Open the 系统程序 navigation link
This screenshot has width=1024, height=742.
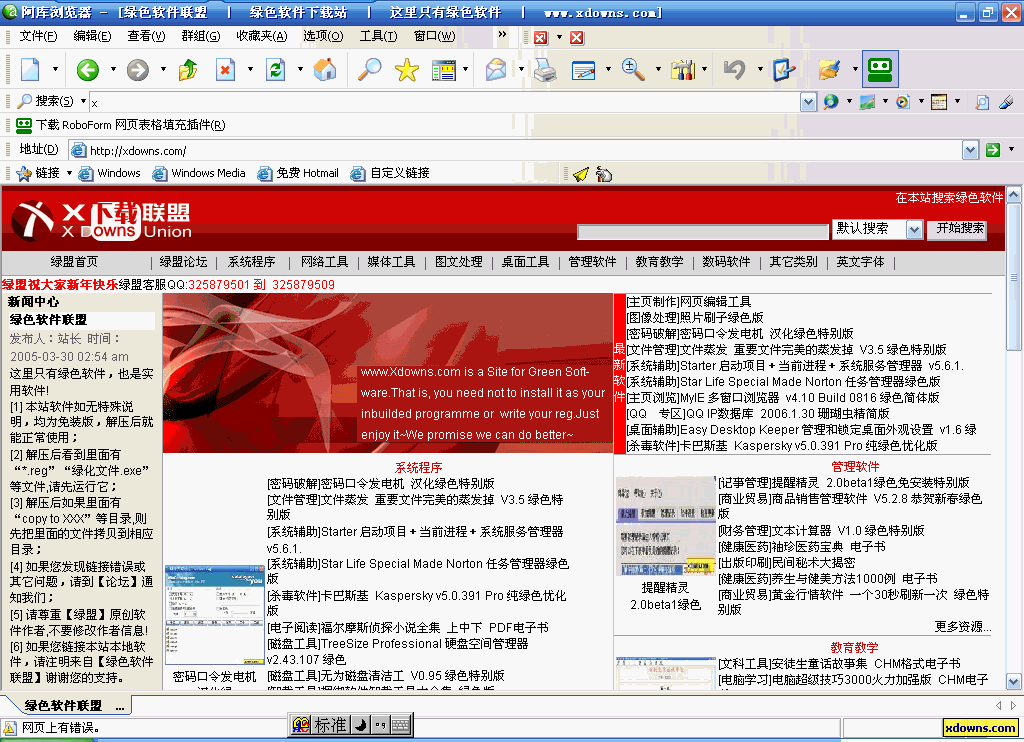(251, 262)
